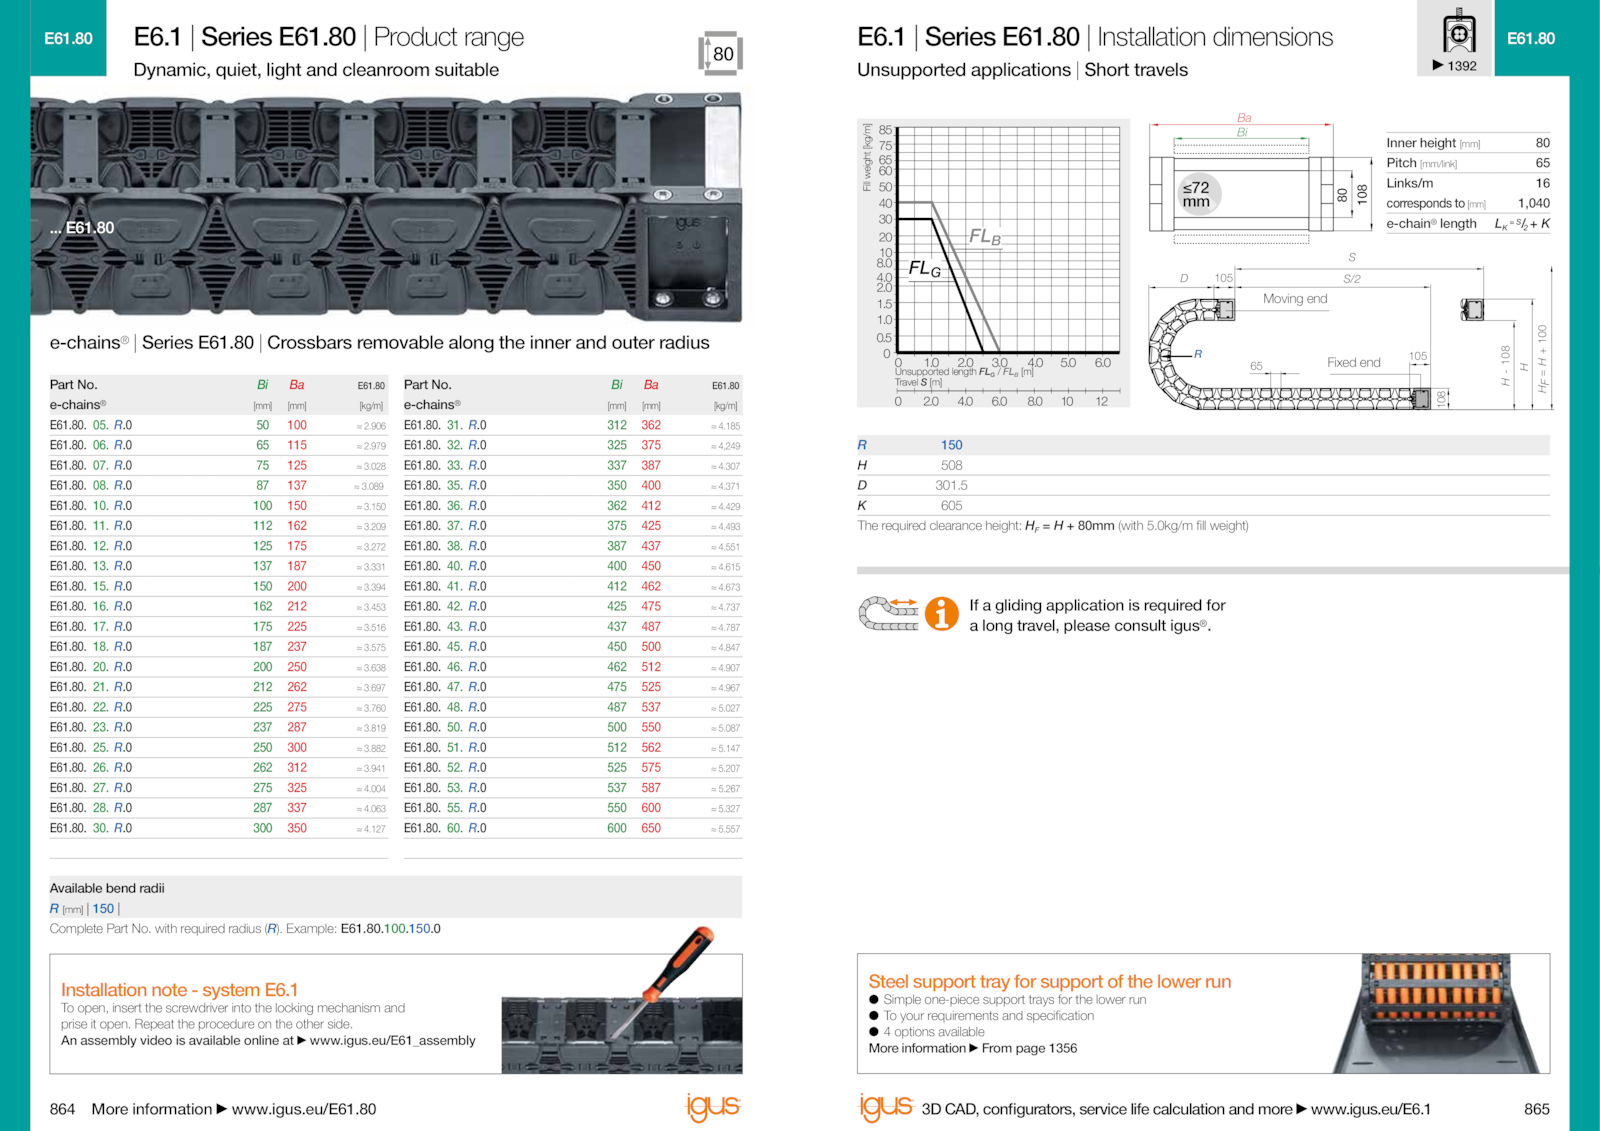
Task: Click the K value 605
Action: coord(951,506)
